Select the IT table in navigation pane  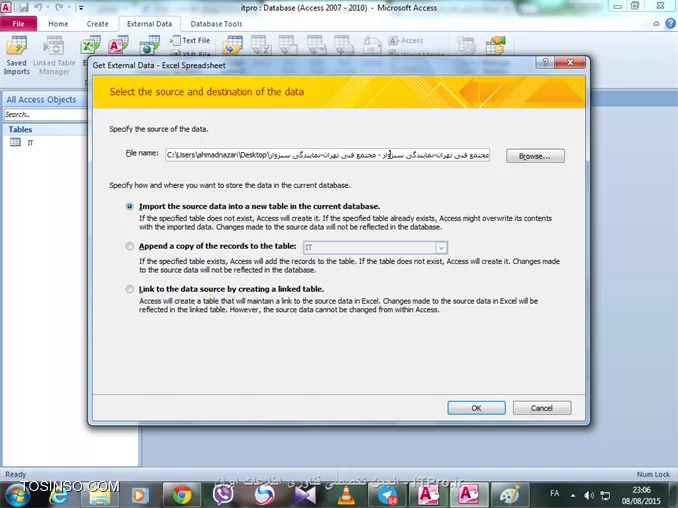coord(30,144)
